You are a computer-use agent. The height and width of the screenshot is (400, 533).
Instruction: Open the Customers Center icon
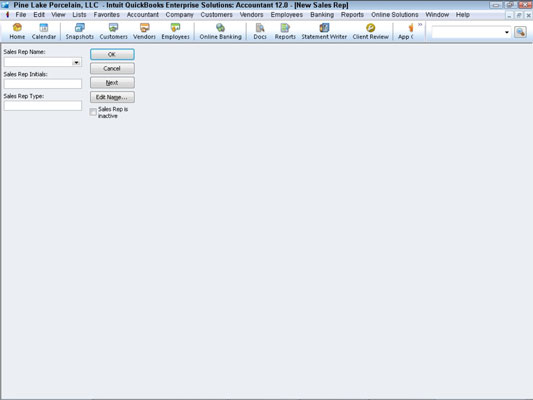[113, 32]
